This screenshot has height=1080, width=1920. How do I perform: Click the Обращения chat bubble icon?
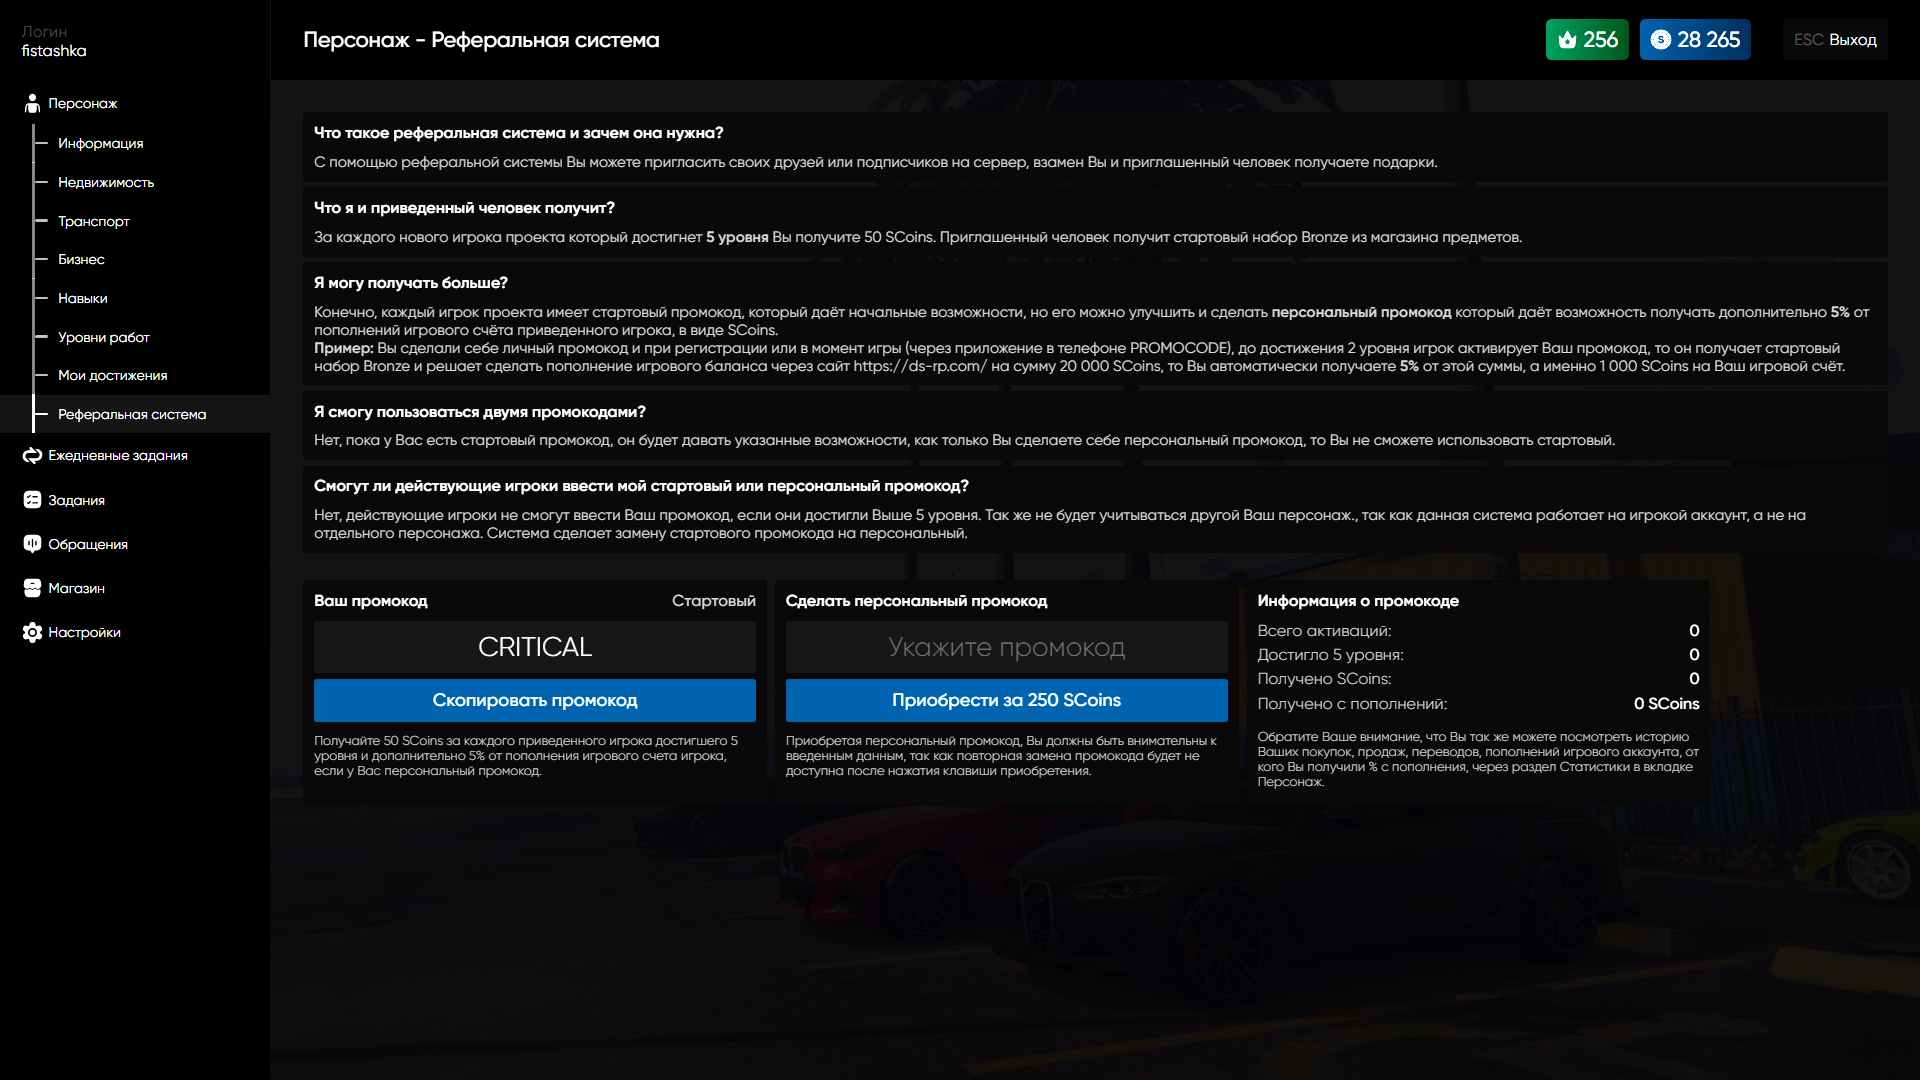32,544
